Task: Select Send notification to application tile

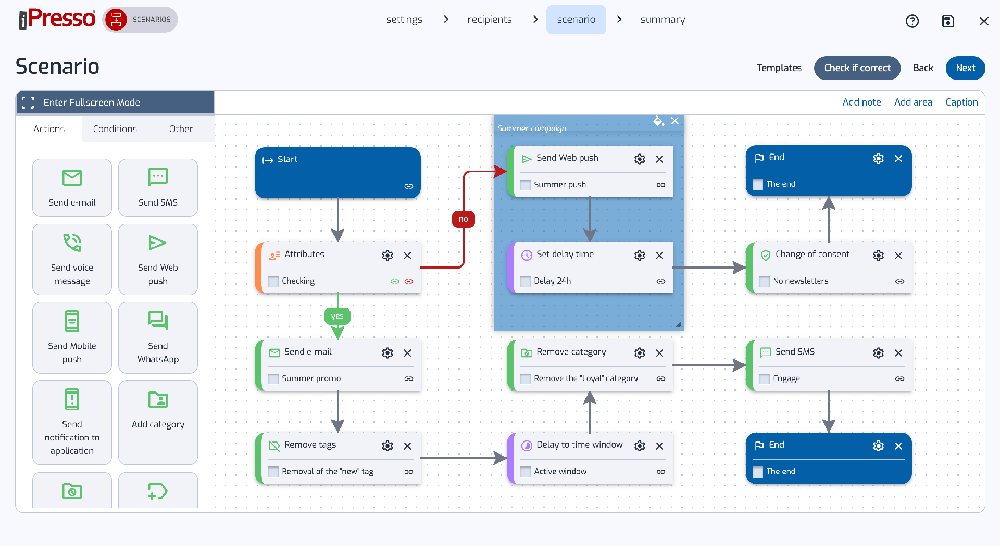Action: [x=72, y=422]
